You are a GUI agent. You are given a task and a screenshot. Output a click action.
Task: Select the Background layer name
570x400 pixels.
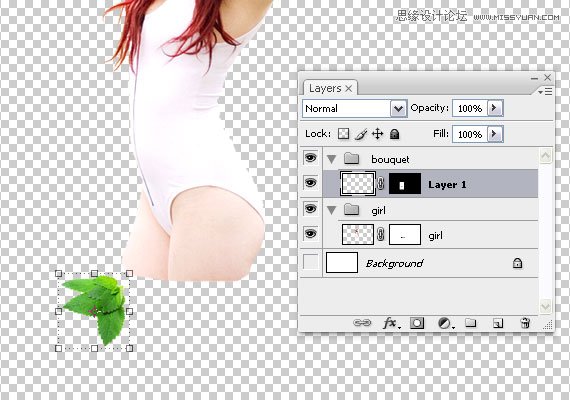(x=394, y=263)
